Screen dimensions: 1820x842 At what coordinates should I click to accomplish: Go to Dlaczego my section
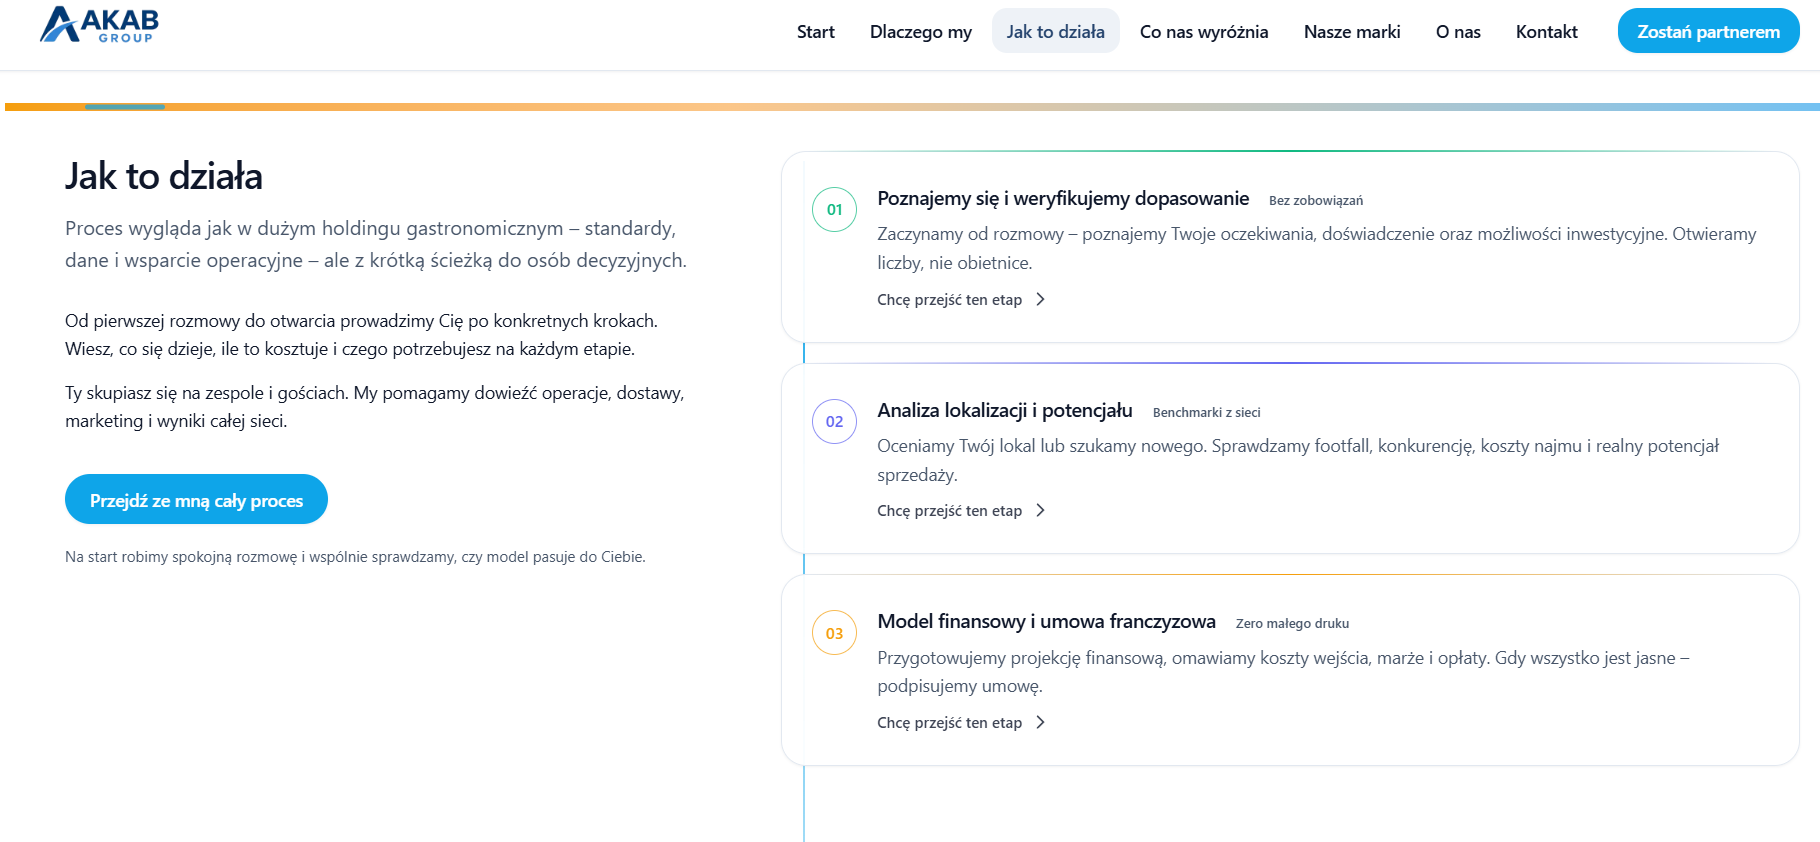point(920,32)
